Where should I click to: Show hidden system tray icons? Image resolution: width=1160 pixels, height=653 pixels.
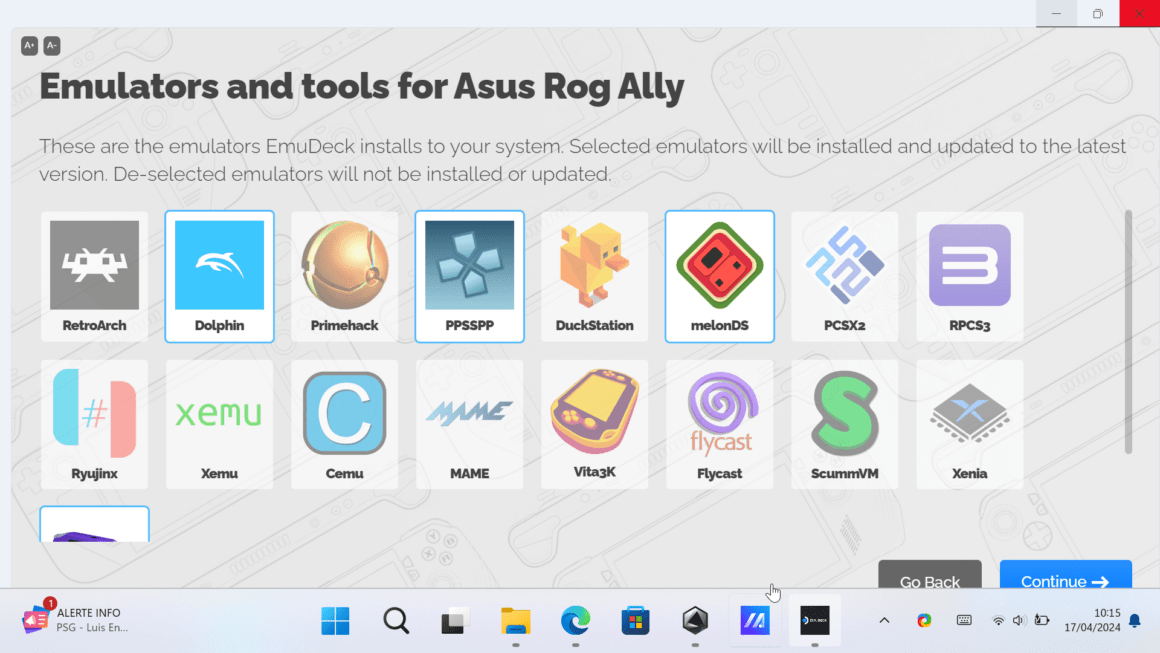tap(884, 620)
